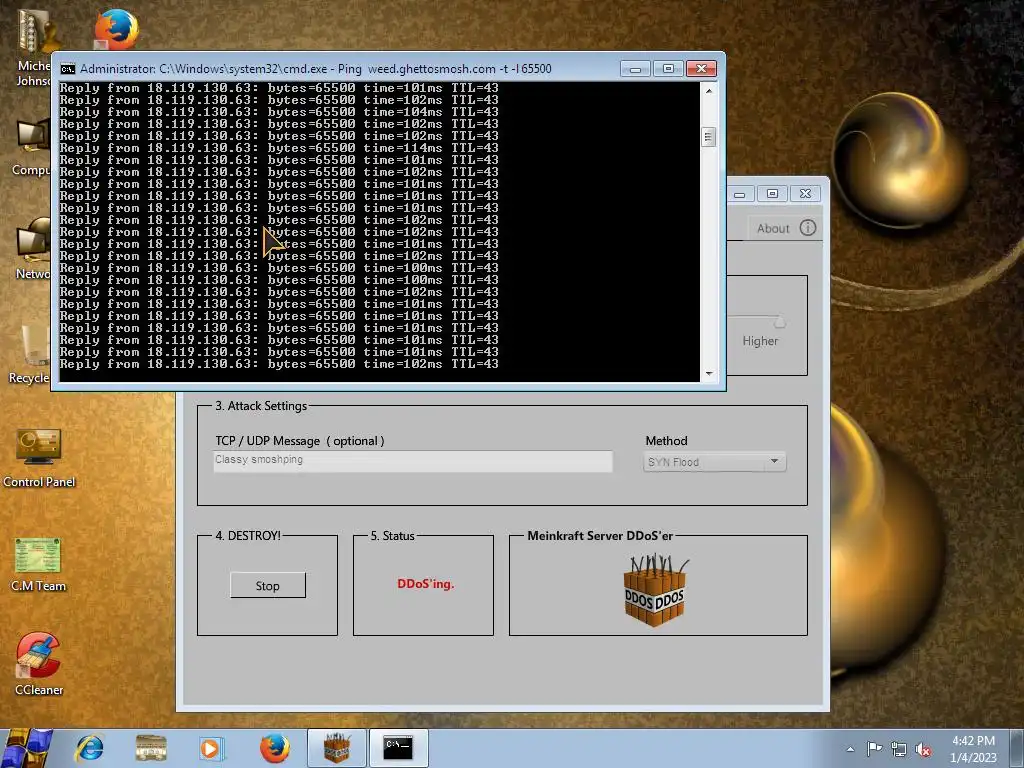Screen dimensions: 1024x768
Task: Click the red DDoS'ing. status text
Action: pyautogui.click(x=425, y=584)
